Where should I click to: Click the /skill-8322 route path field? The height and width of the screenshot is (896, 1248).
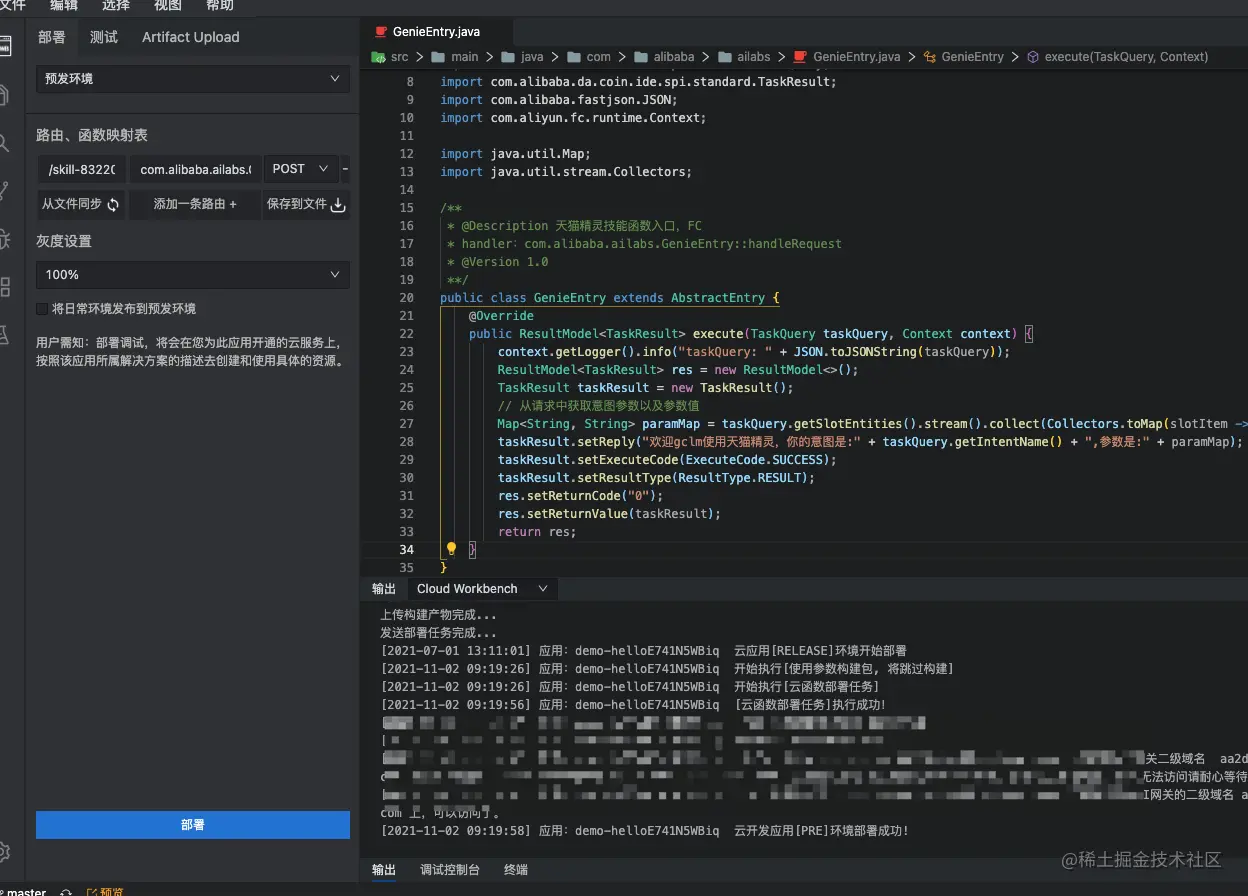coord(81,169)
